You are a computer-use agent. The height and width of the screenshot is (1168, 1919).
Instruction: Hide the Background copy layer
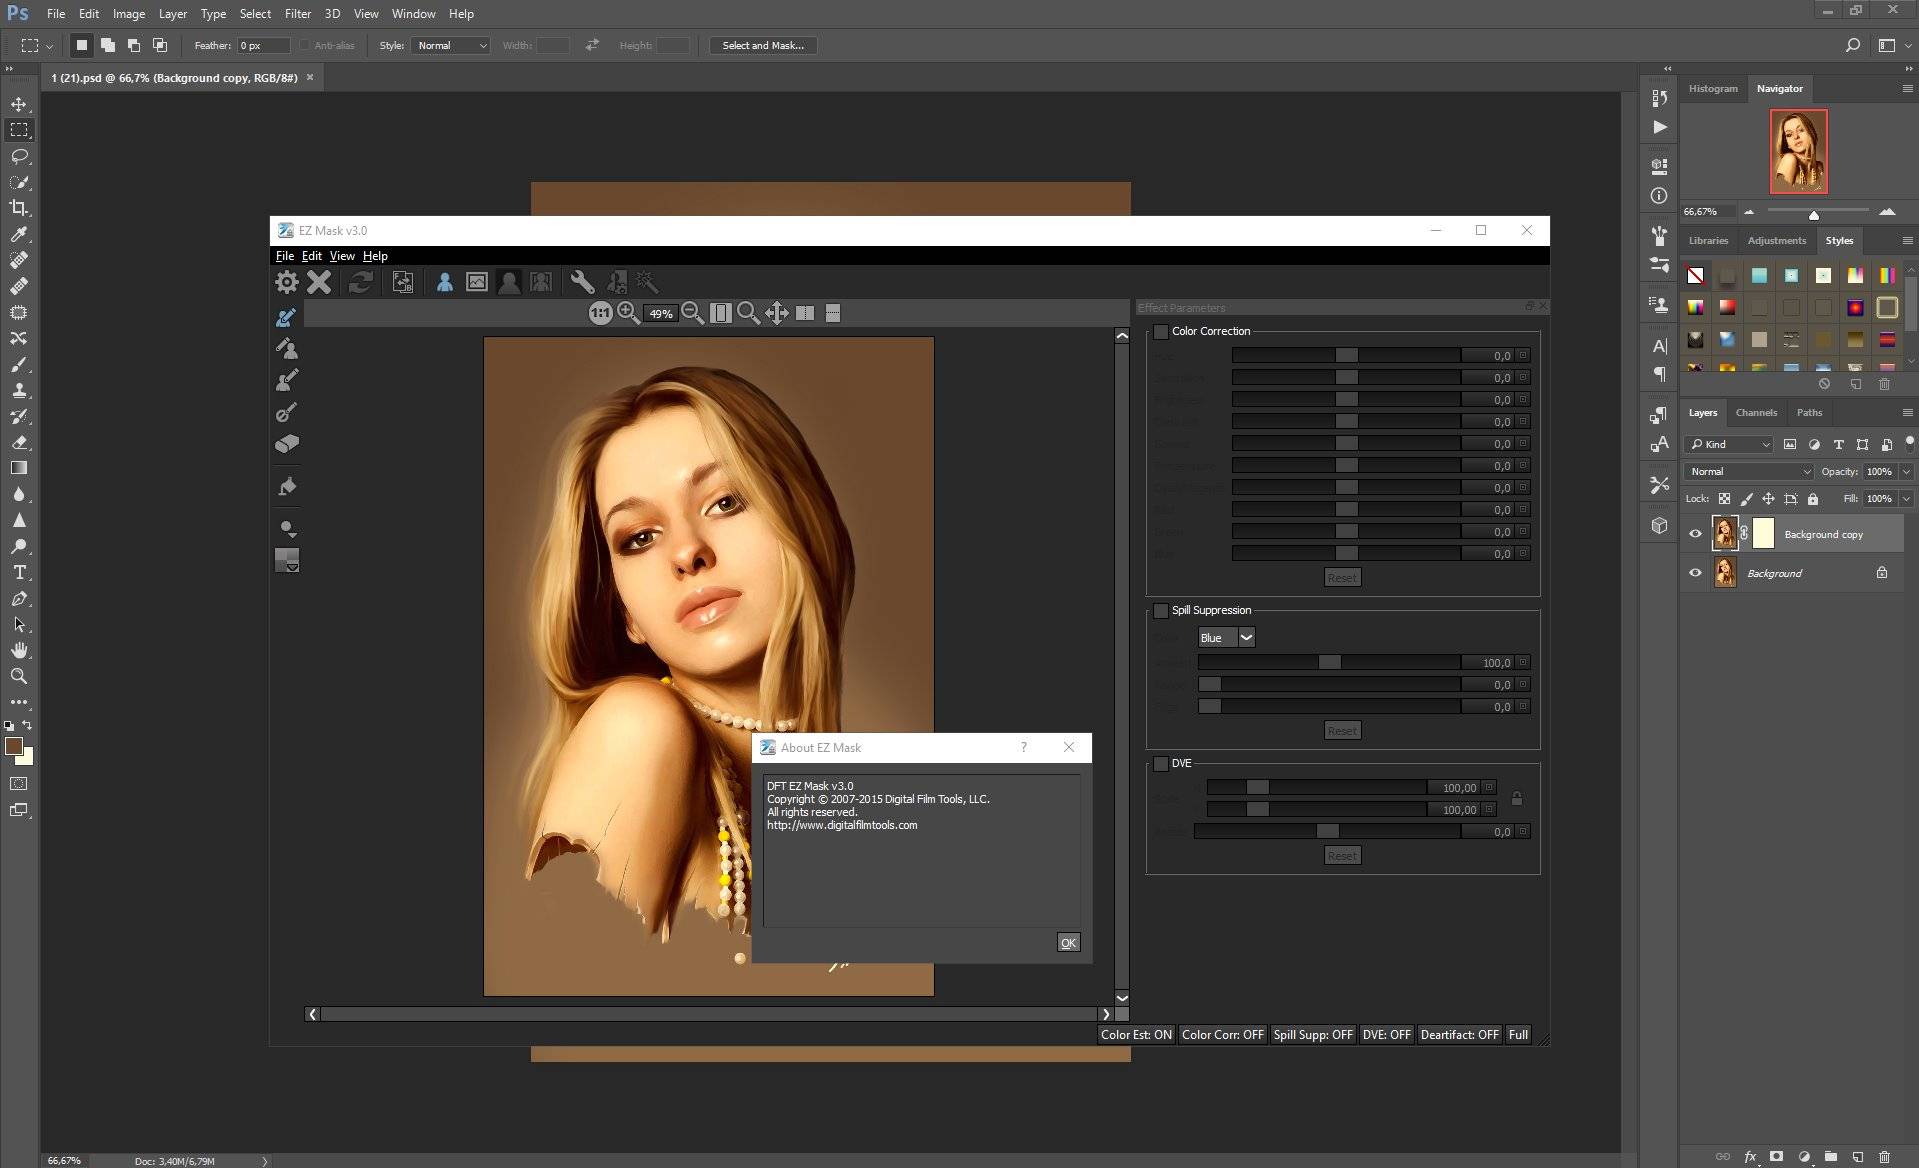(x=1695, y=534)
